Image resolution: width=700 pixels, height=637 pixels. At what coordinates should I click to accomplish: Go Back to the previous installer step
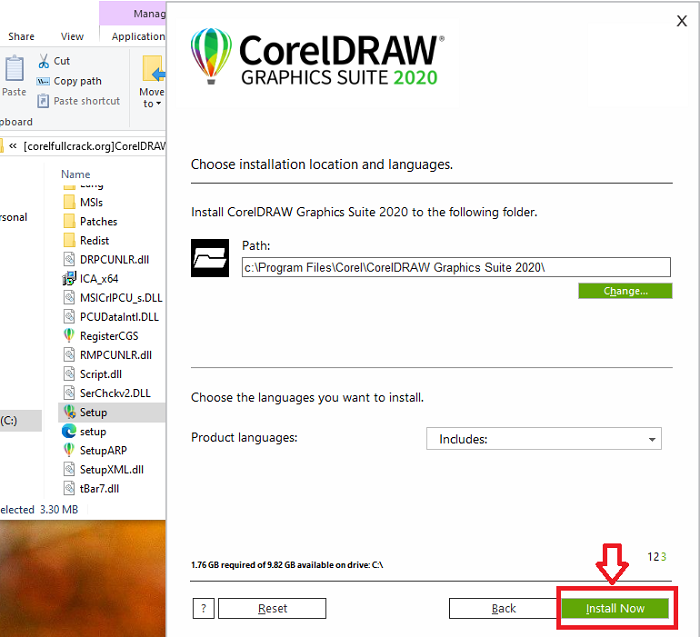pos(503,608)
